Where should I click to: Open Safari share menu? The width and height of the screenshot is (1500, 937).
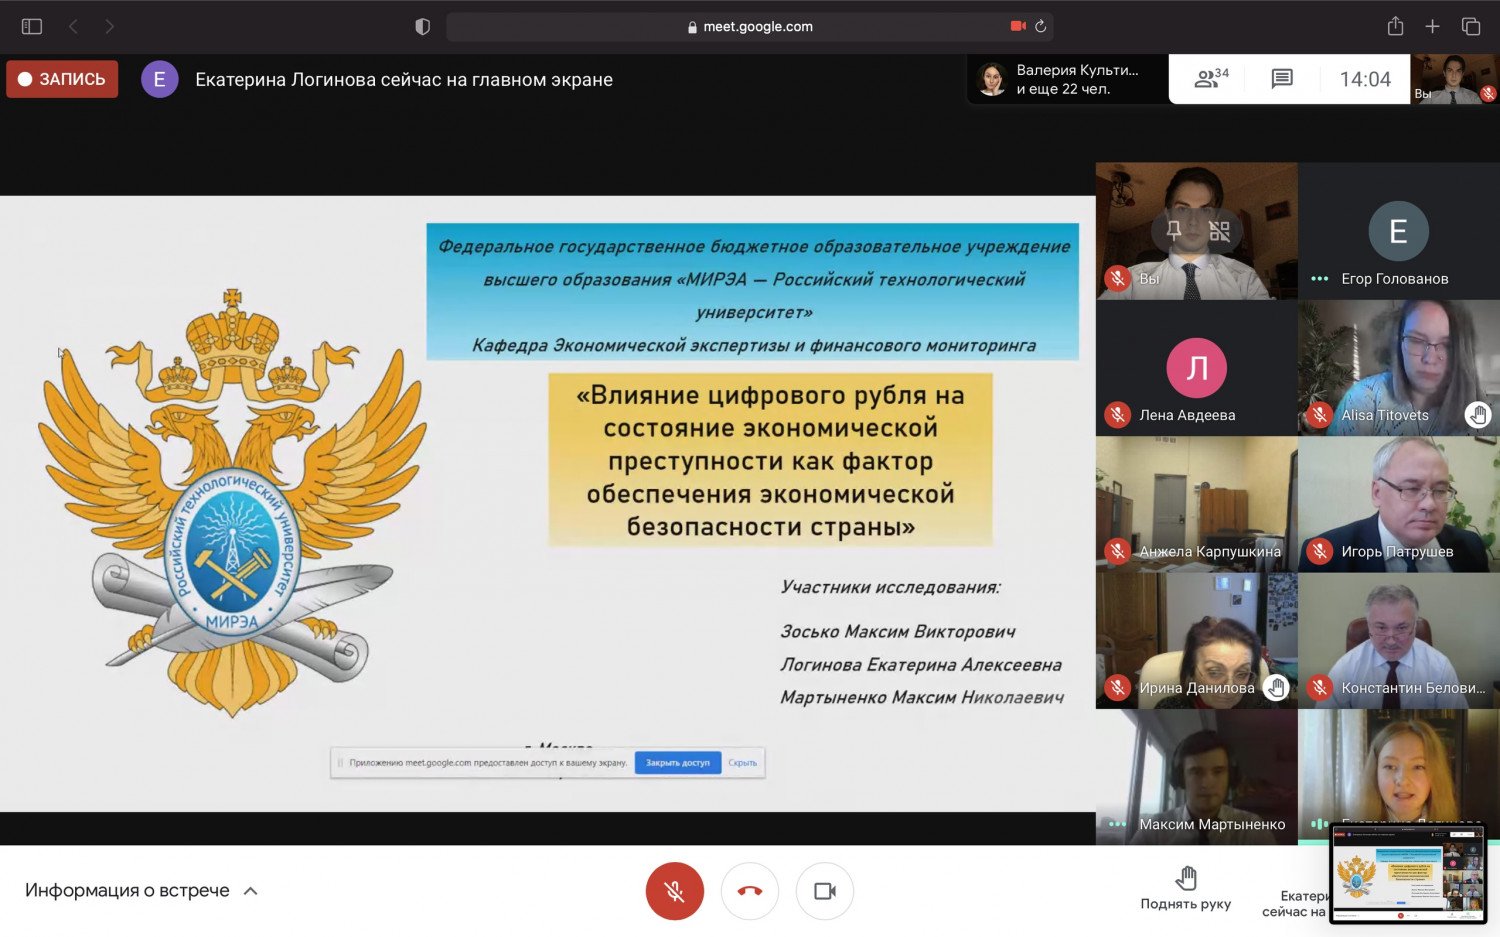[x=1395, y=27]
